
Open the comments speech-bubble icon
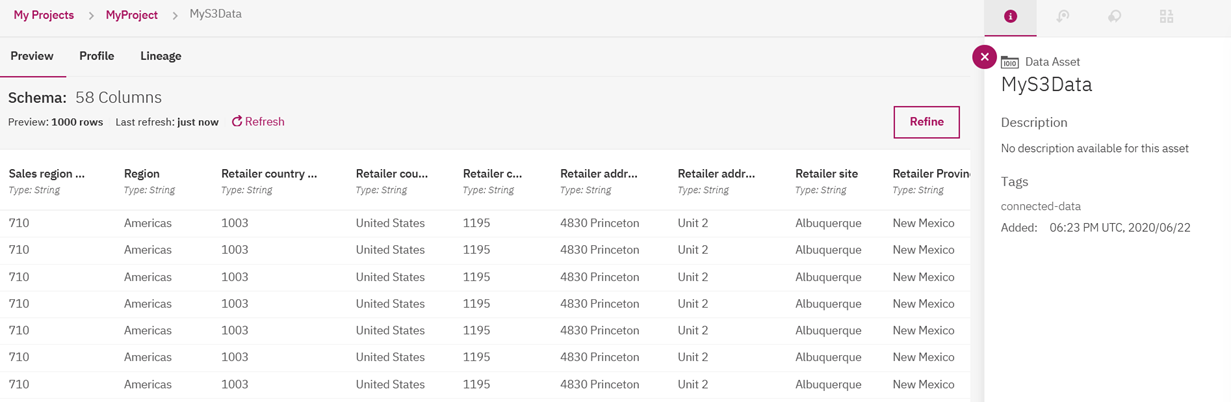pyautogui.click(x=1114, y=17)
